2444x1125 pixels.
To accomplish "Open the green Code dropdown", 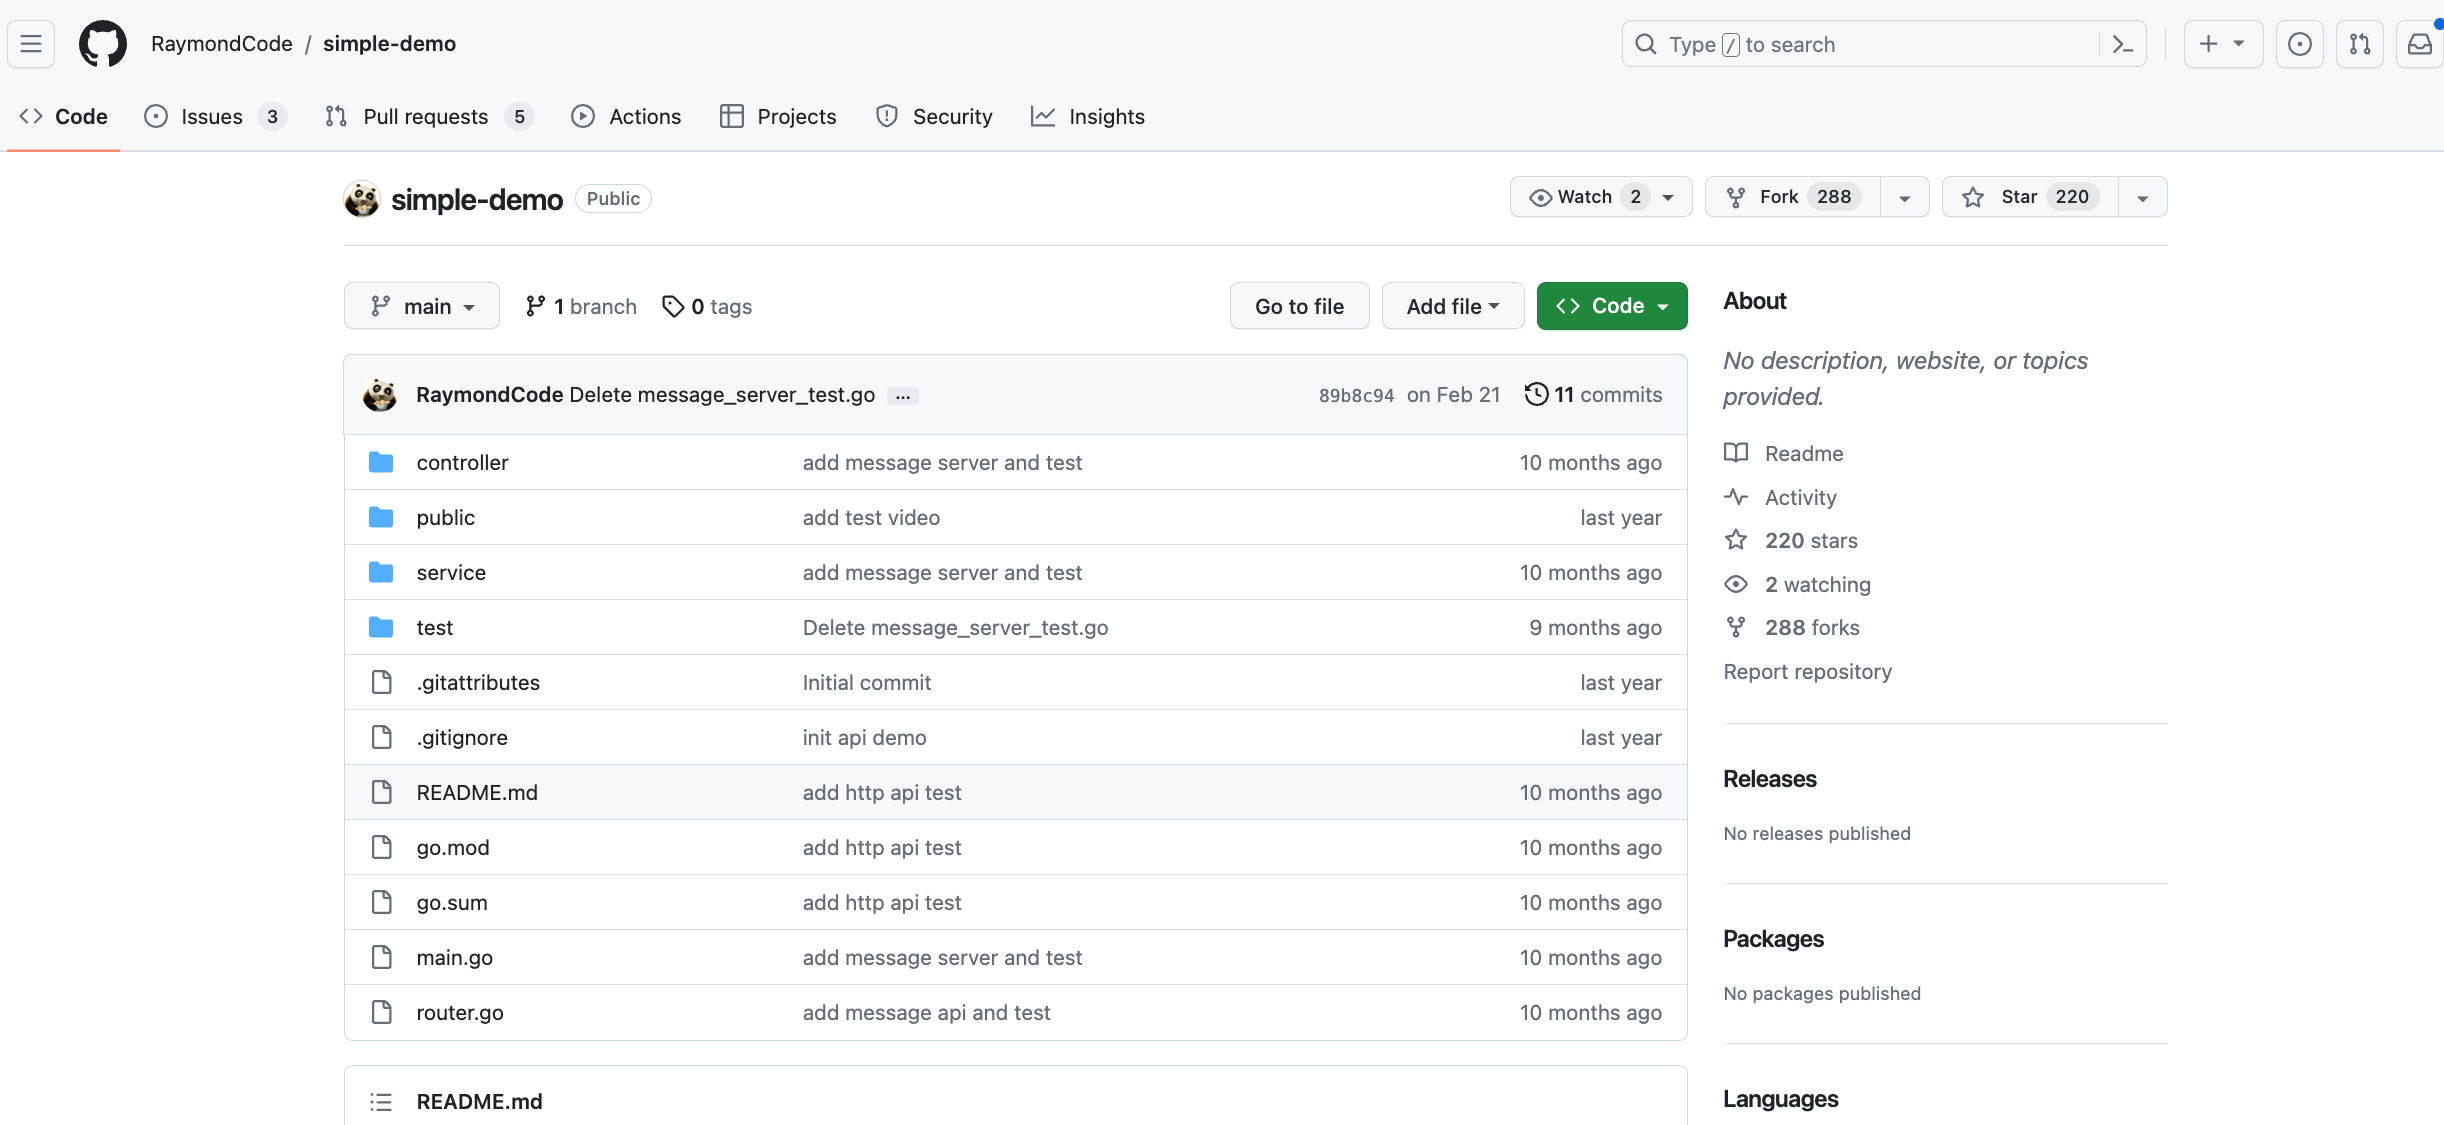I will tap(1611, 306).
